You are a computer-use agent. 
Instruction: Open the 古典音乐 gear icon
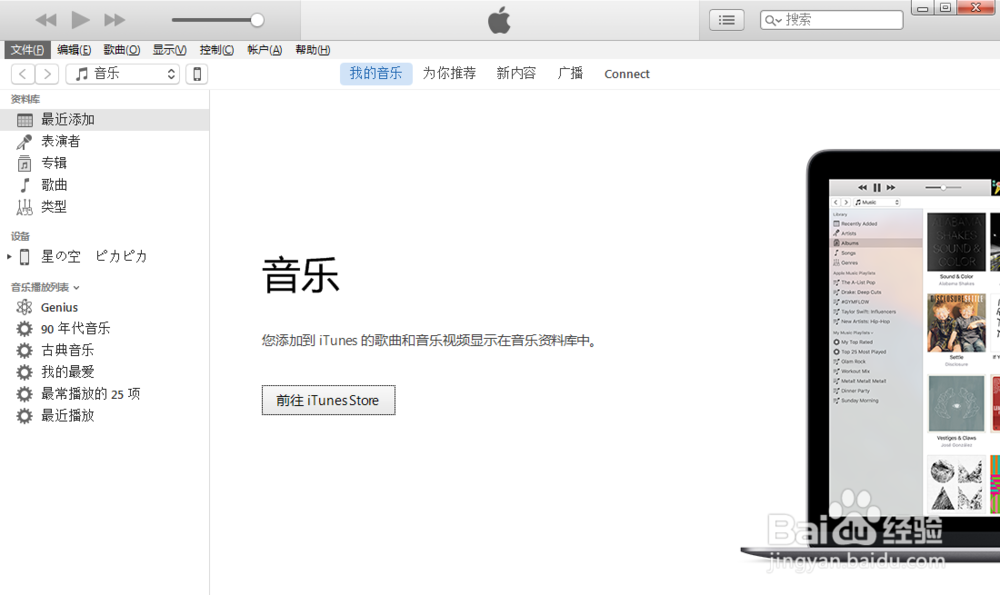[x=24, y=350]
